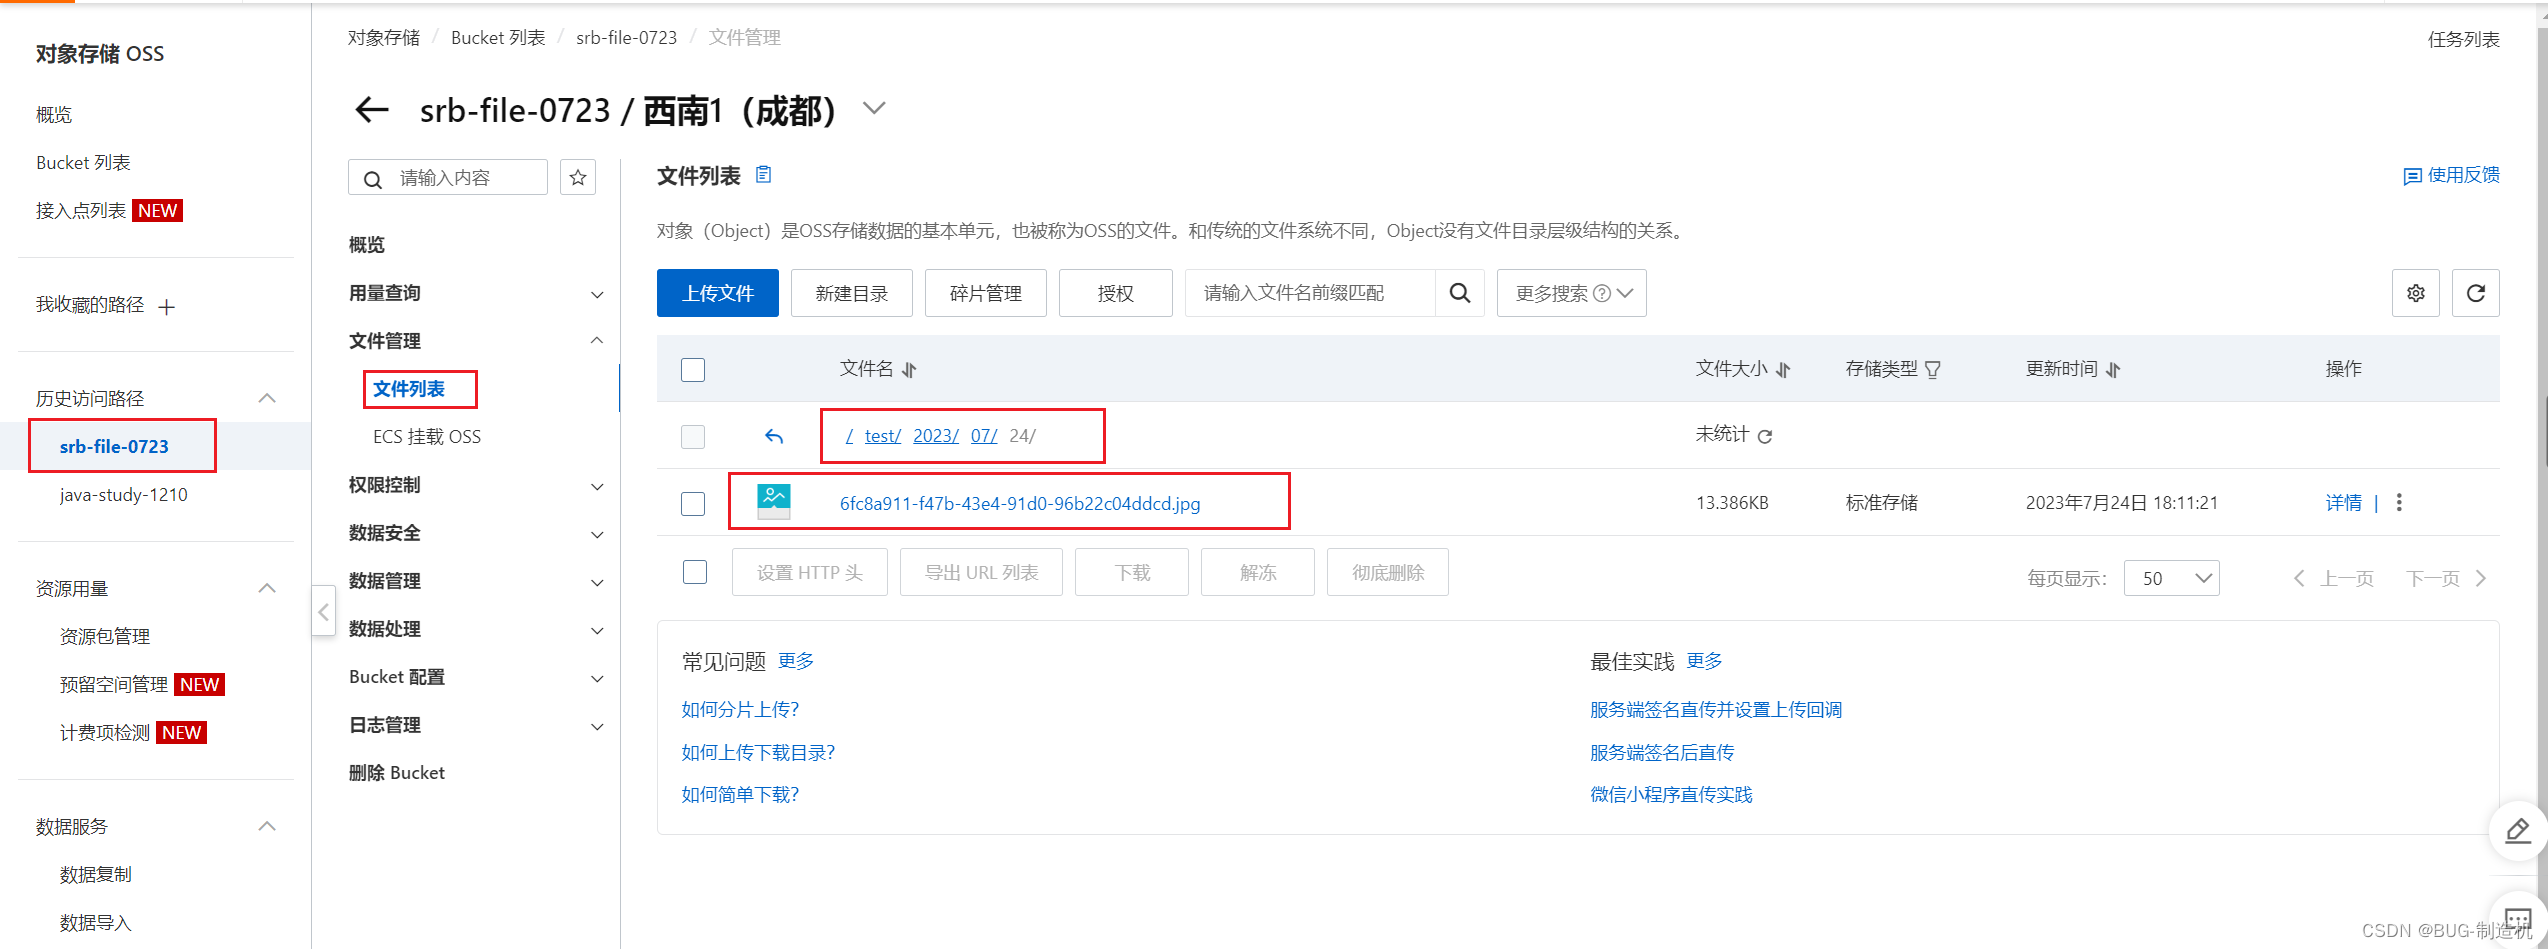2548x949 pixels.
Task: Open 资源包管理 in the sidebar
Action: click(105, 637)
